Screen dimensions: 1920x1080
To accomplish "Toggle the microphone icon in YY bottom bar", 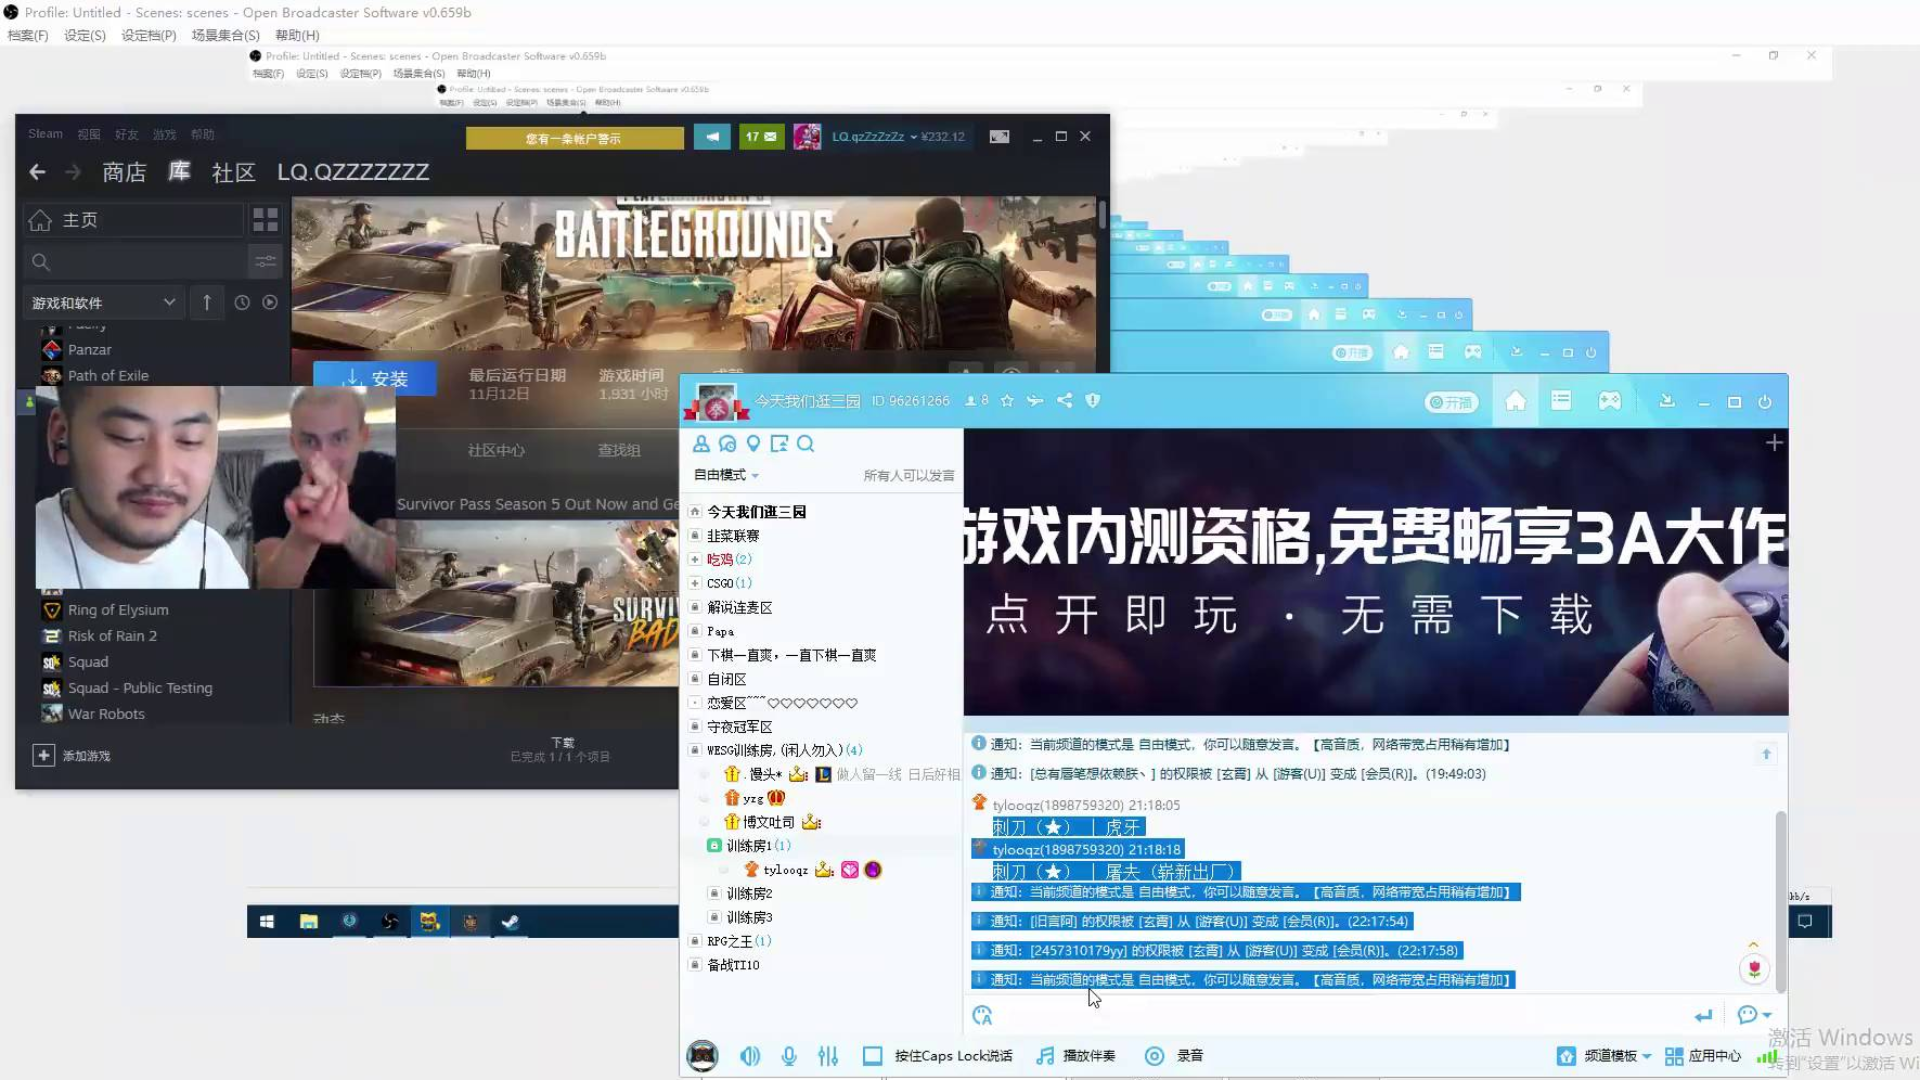I will [x=789, y=1056].
